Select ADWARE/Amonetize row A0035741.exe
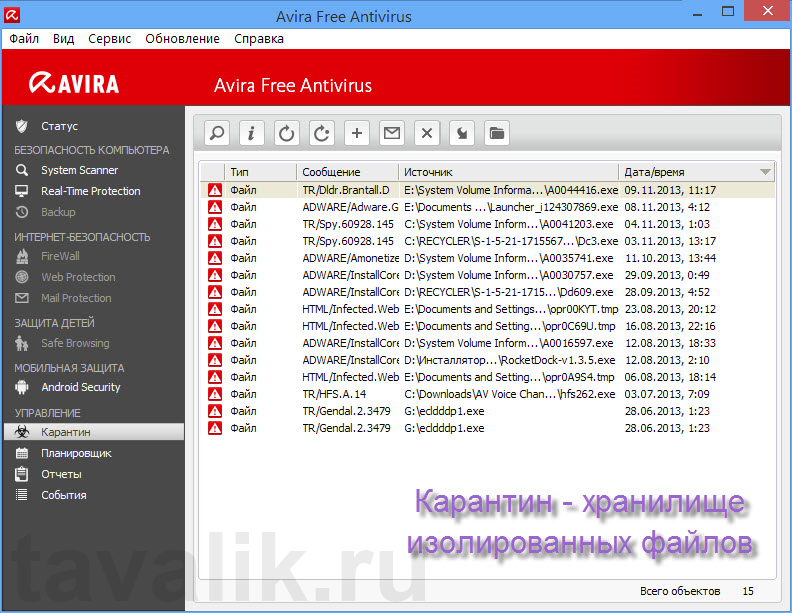792x613 pixels. [x=487, y=258]
